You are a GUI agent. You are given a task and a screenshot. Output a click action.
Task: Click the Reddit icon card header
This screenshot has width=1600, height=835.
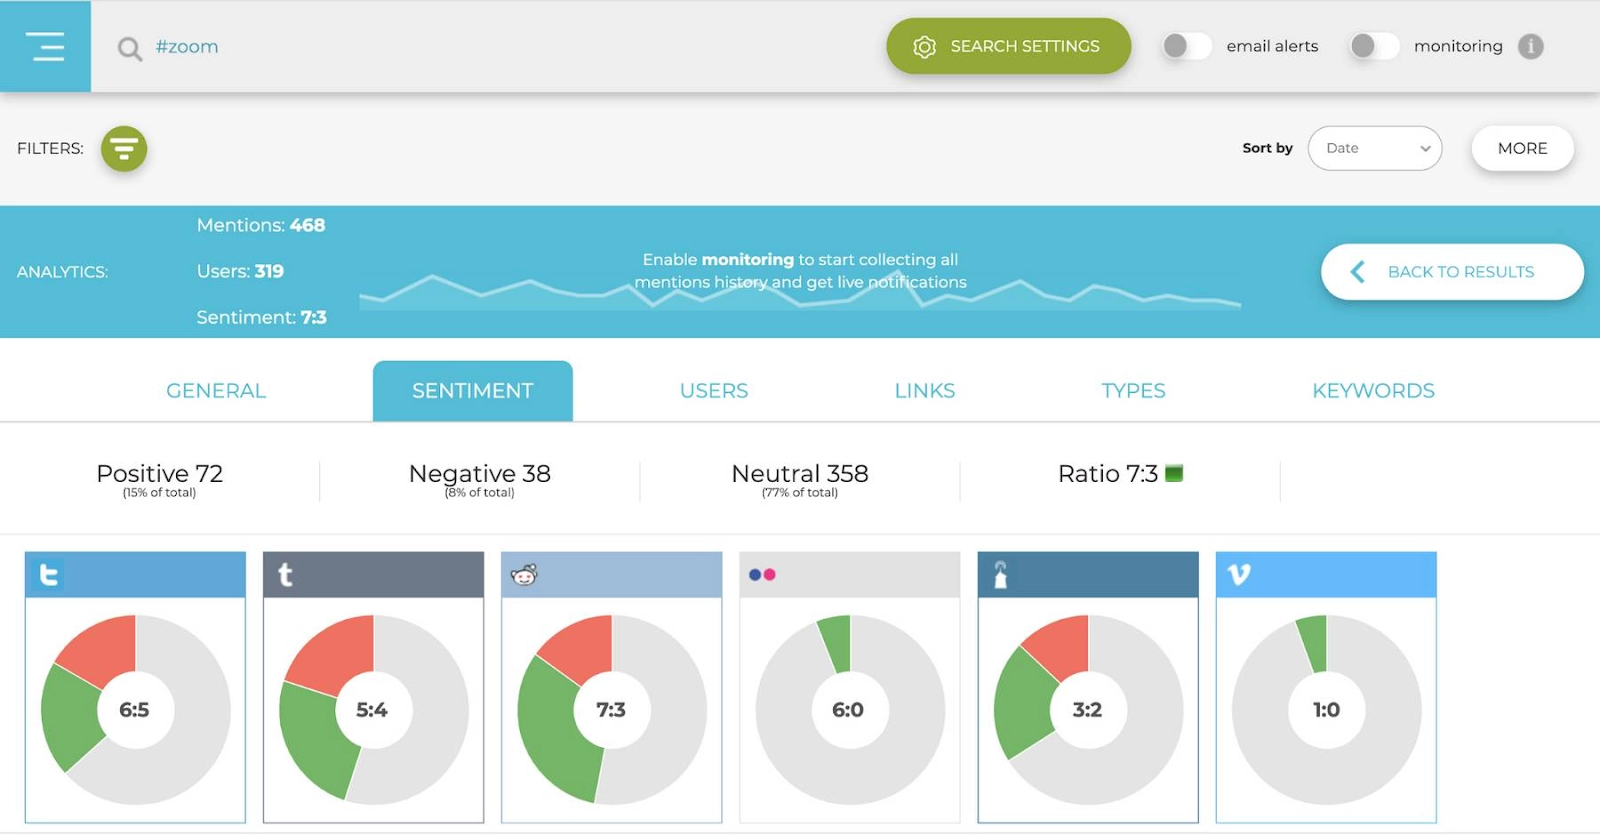click(x=611, y=575)
